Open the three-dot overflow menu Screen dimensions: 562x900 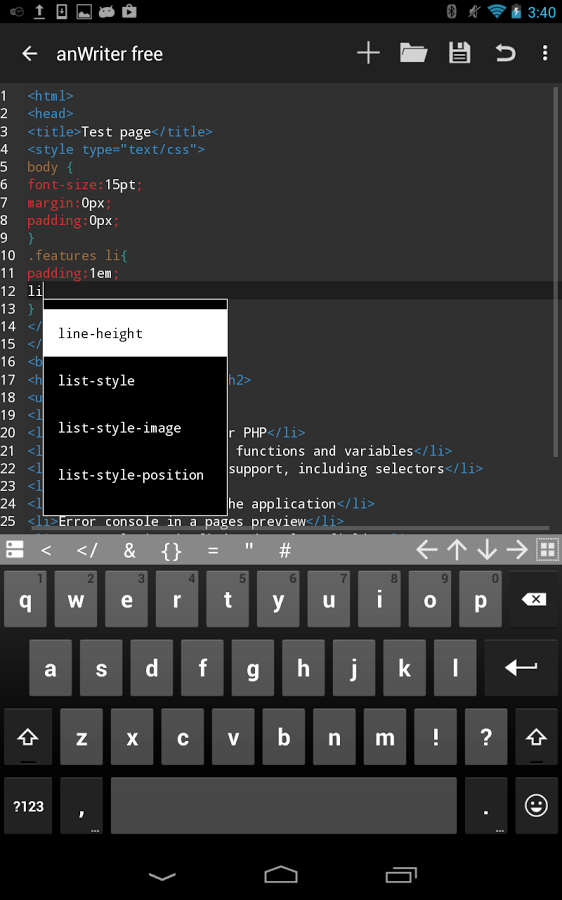[x=545, y=53]
